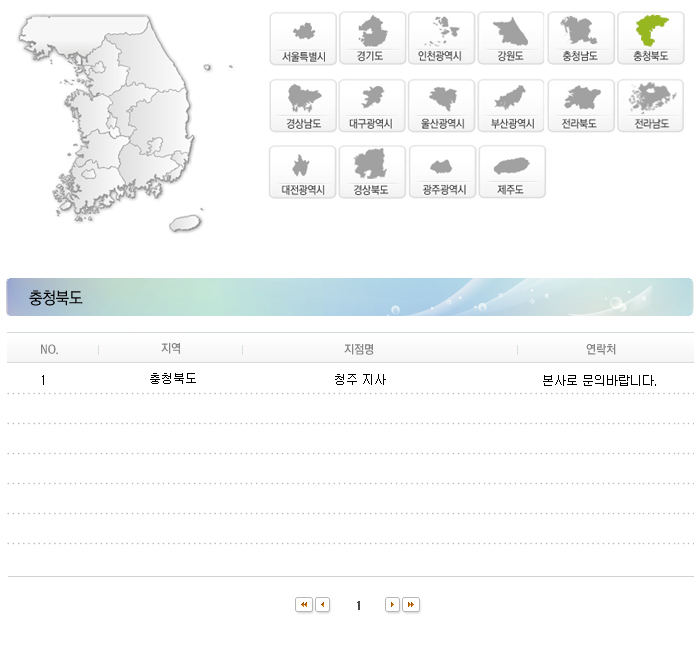Click the 본사로 문의바랍니다. contact text

coord(599,380)
